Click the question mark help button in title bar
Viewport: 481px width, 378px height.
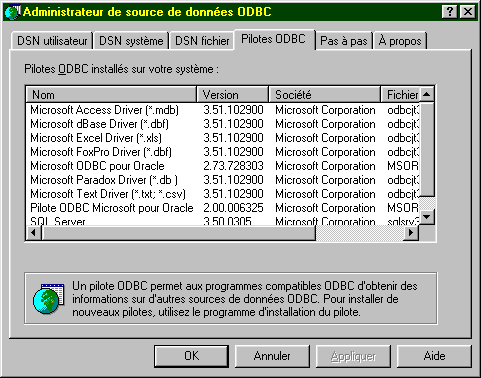tap(450, 12)
